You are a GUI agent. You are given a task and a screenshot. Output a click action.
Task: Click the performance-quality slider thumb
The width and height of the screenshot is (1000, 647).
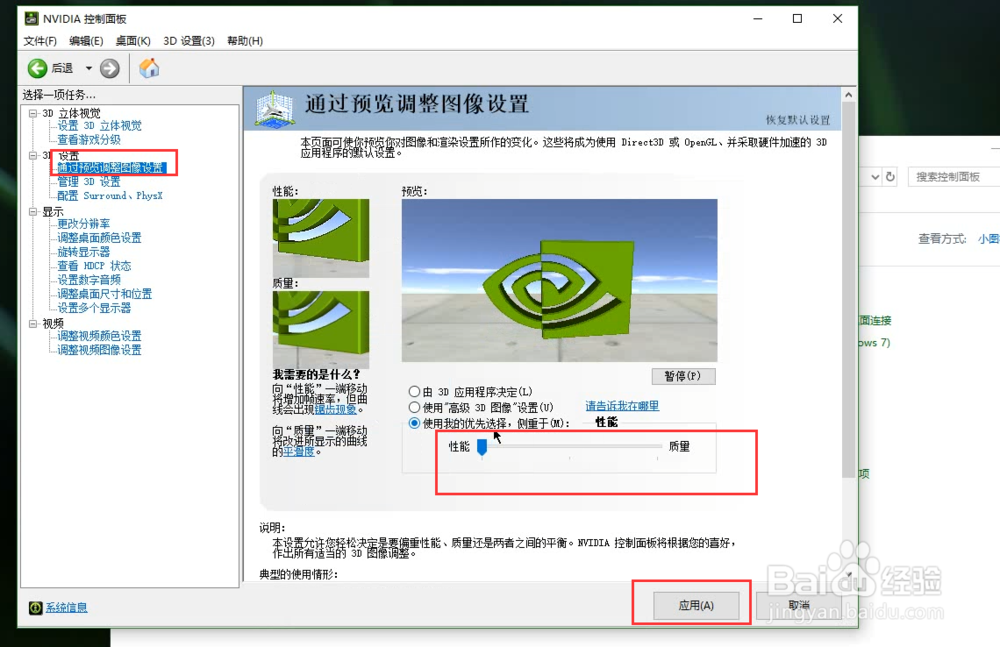[482, 447]
